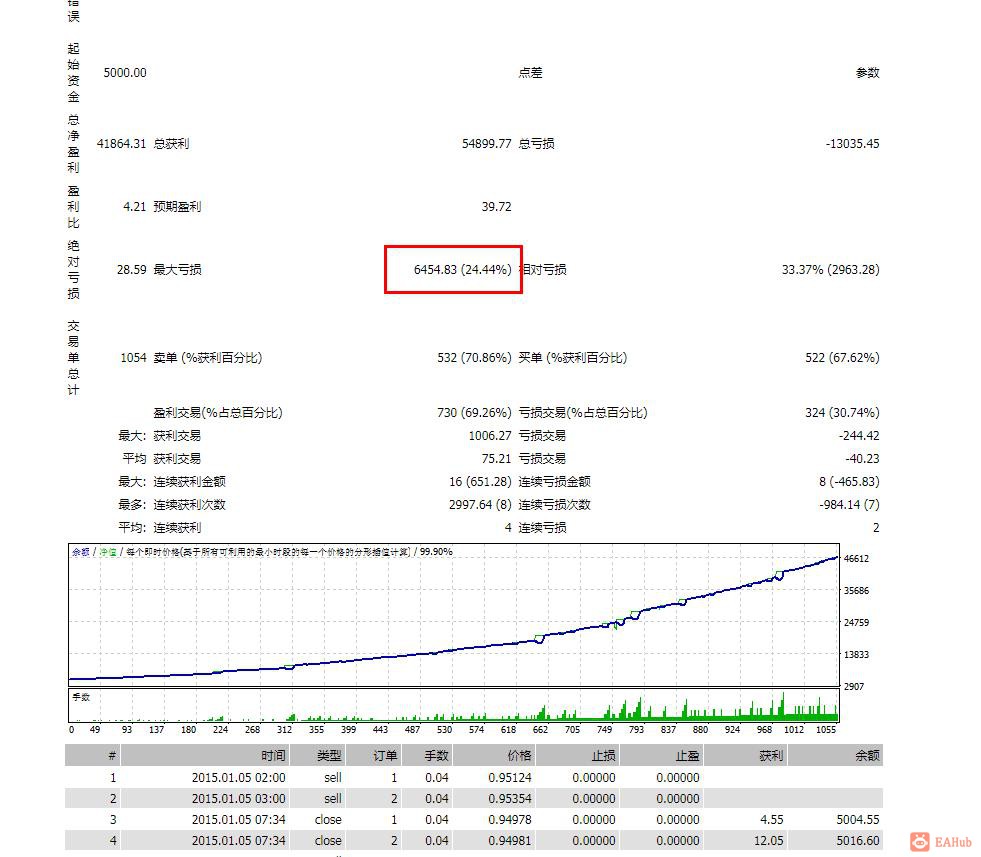Image resolution: width=981 pixels, height=857 pixels.
Task: Click the 手数 column header
Action: (435, 755)
